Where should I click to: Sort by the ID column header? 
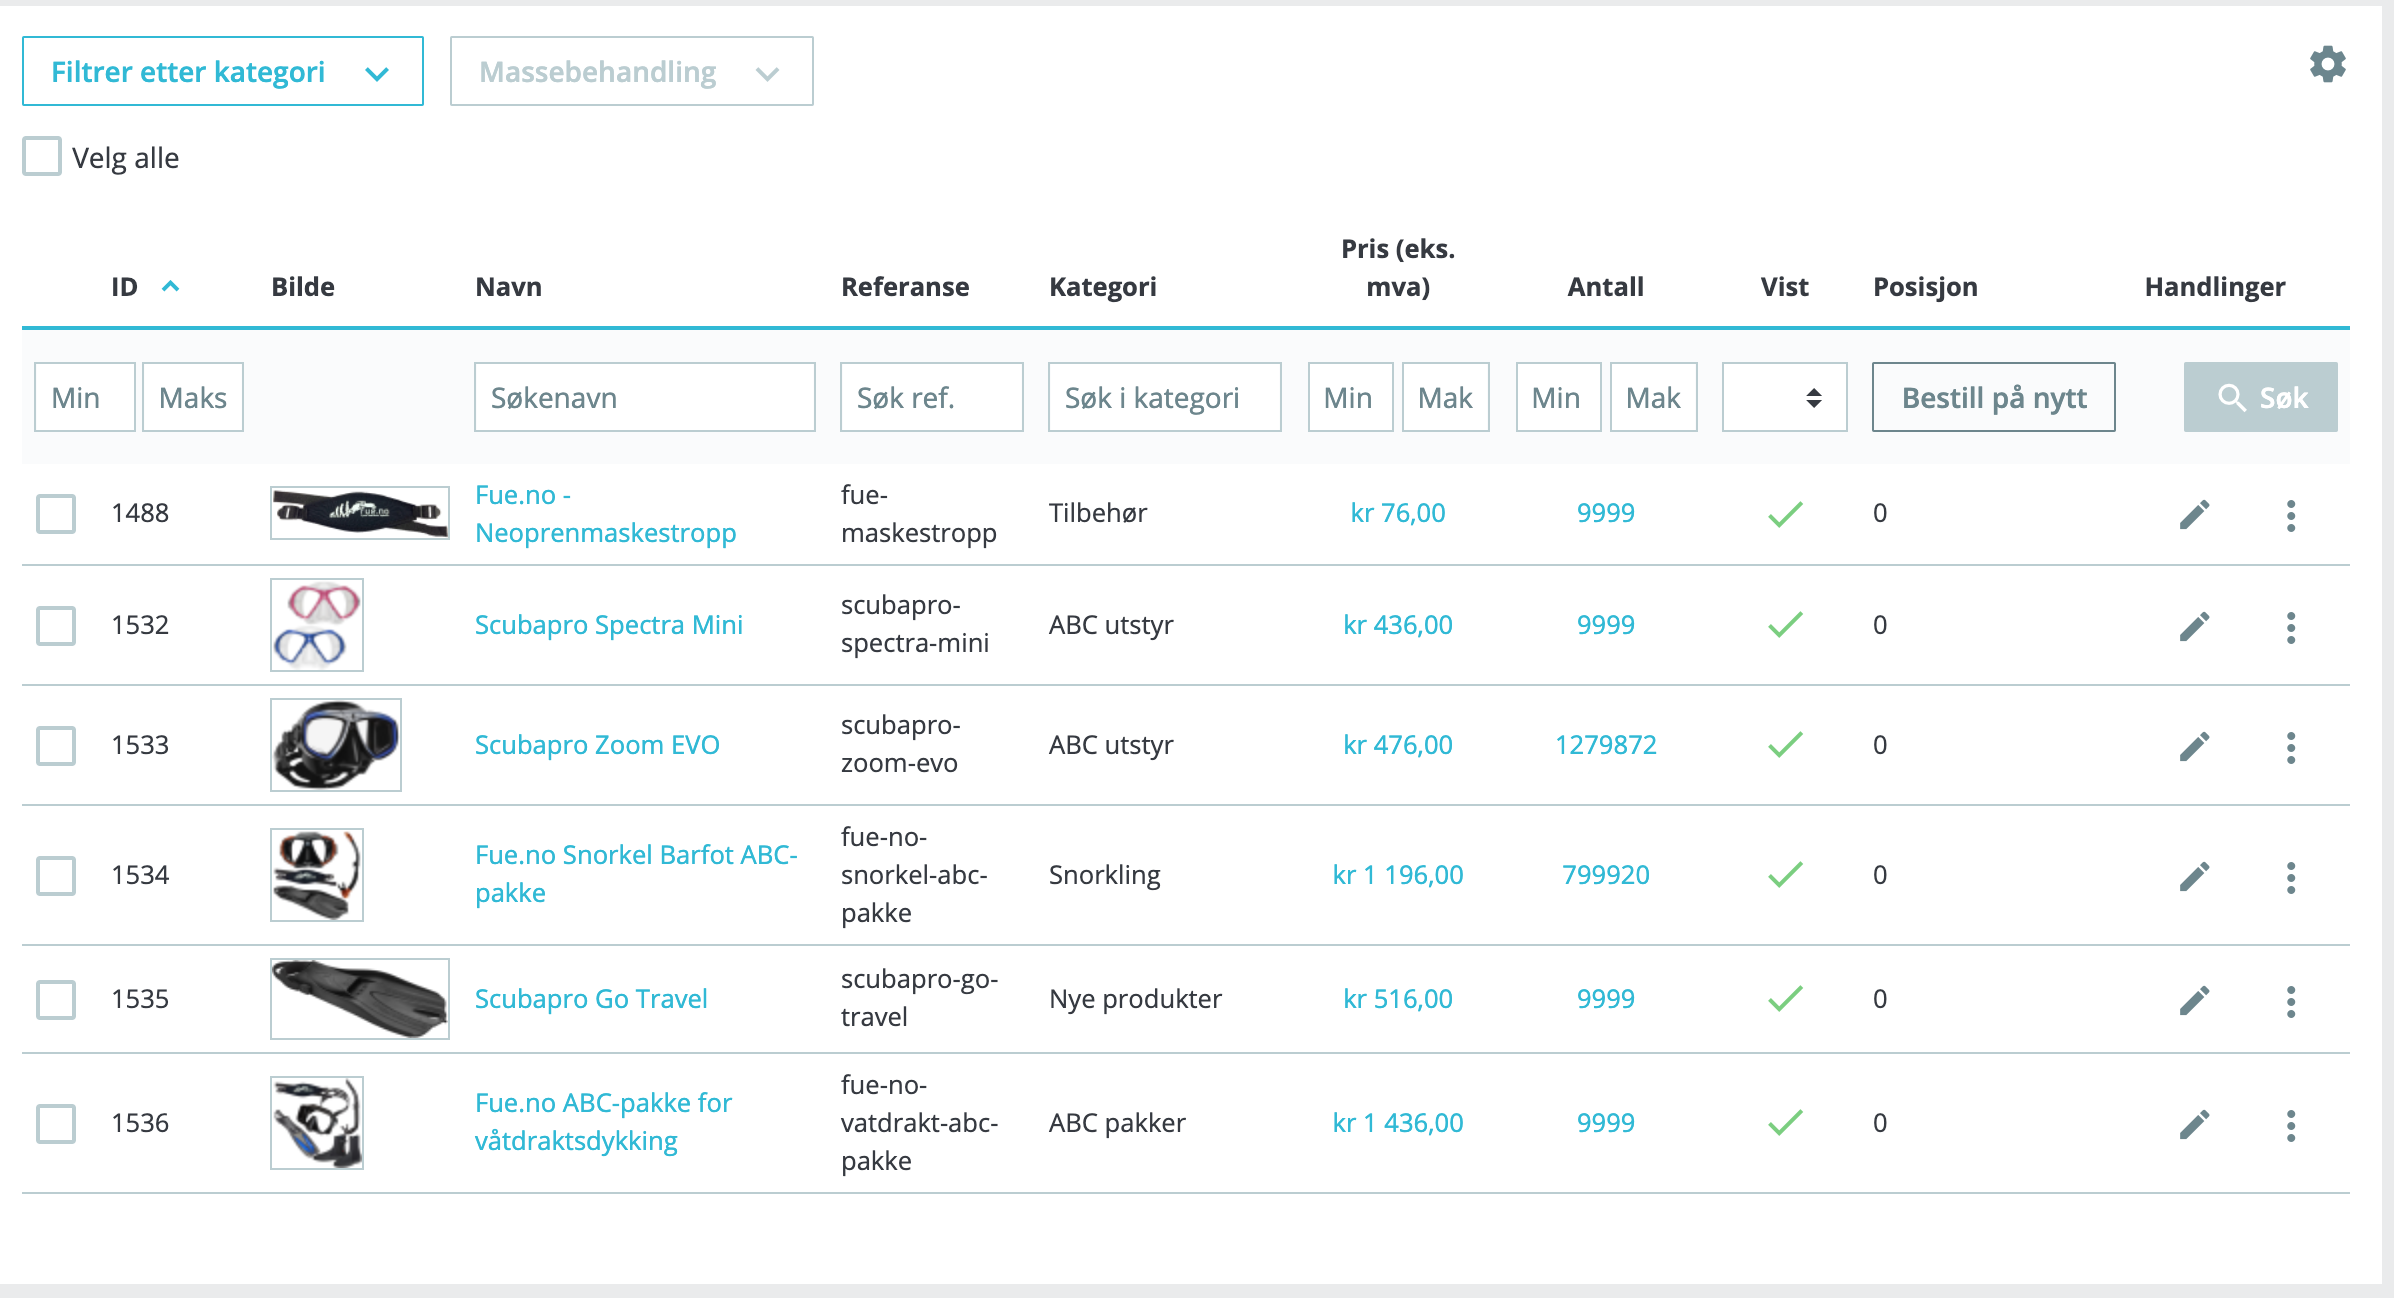125,287
